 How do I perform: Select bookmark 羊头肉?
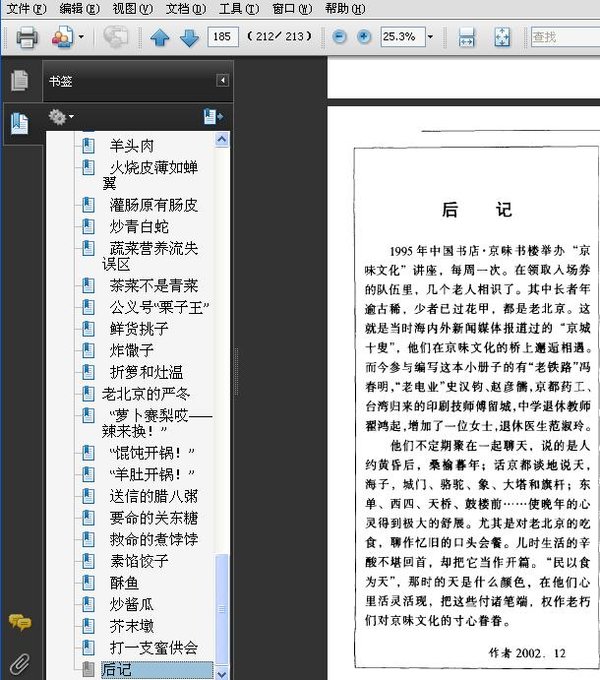click(x=132, y=146)
